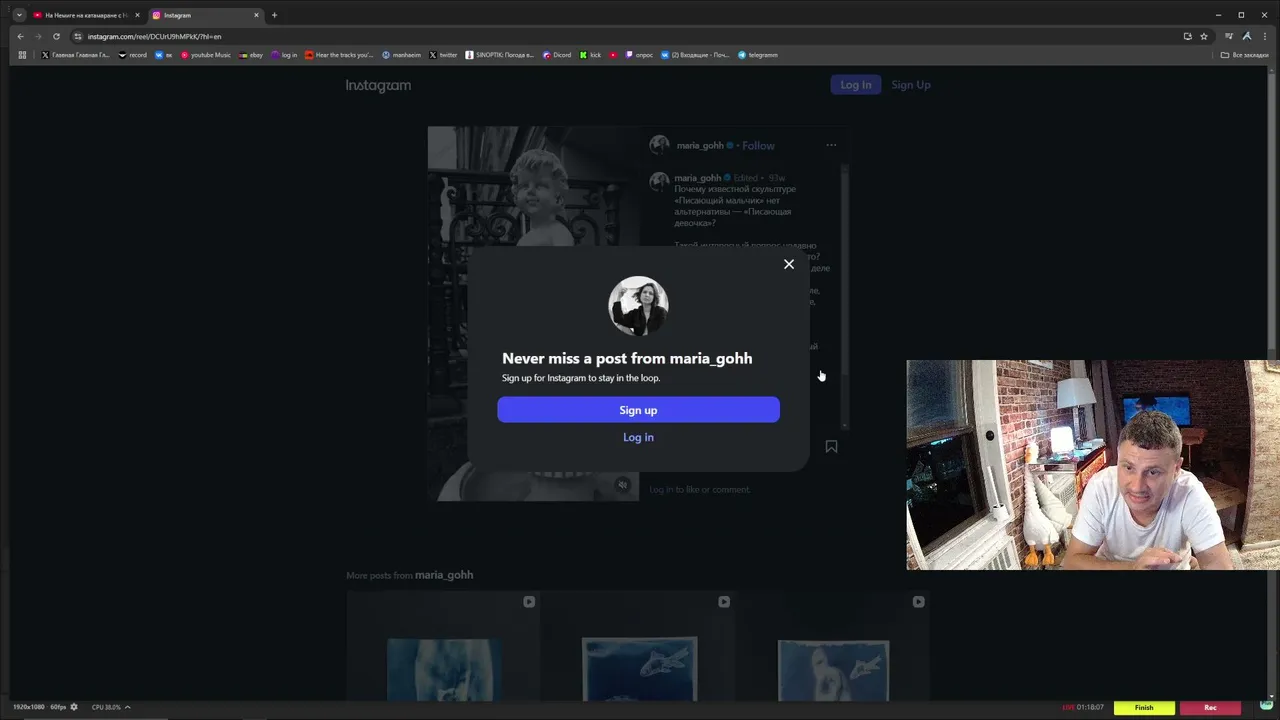This screenshot has width=1280, height=720.
Task: Open the 'вк' bookmark
Action: 164,55
